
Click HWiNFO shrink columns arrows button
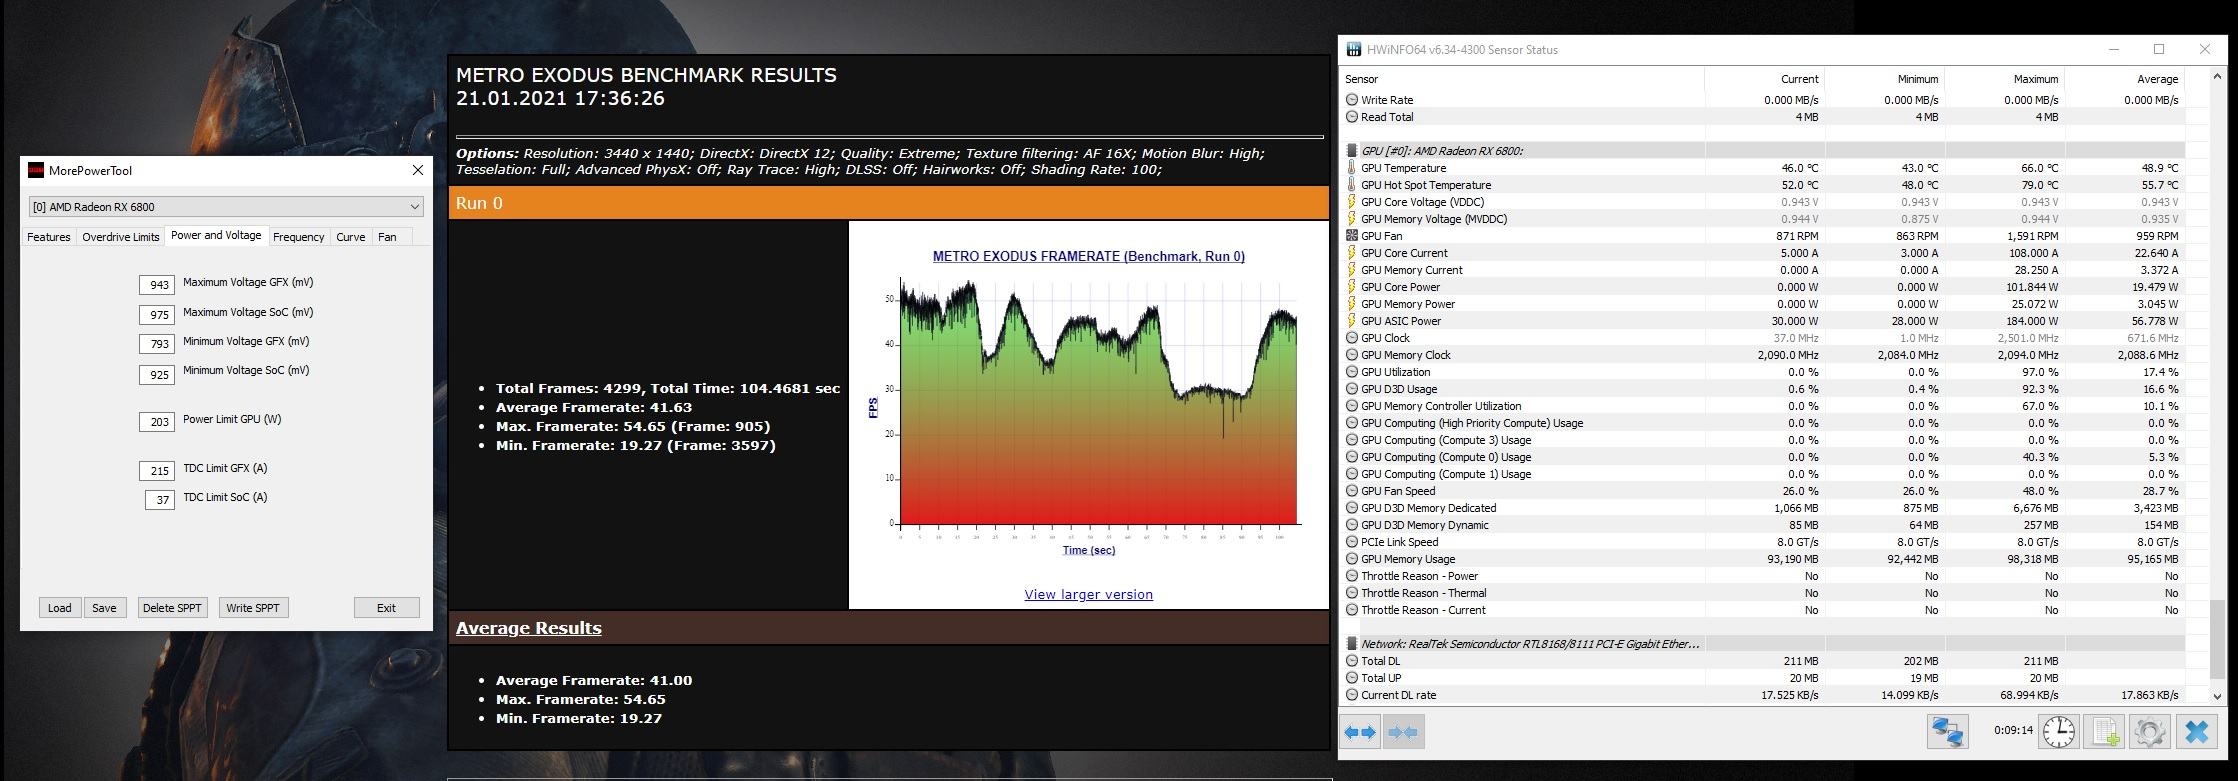point(1403,732)
